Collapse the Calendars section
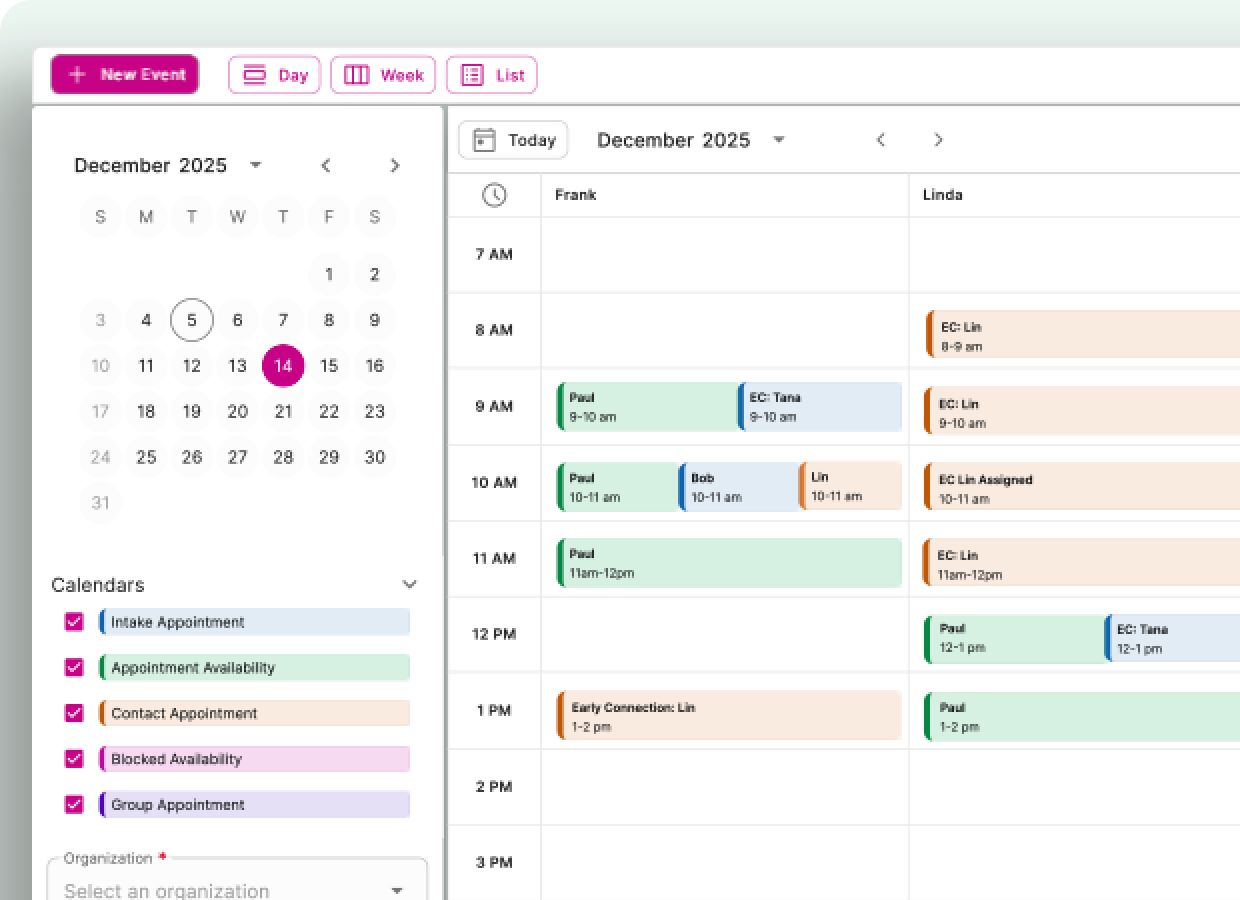The image size is (1240, 900). point(410,584)
